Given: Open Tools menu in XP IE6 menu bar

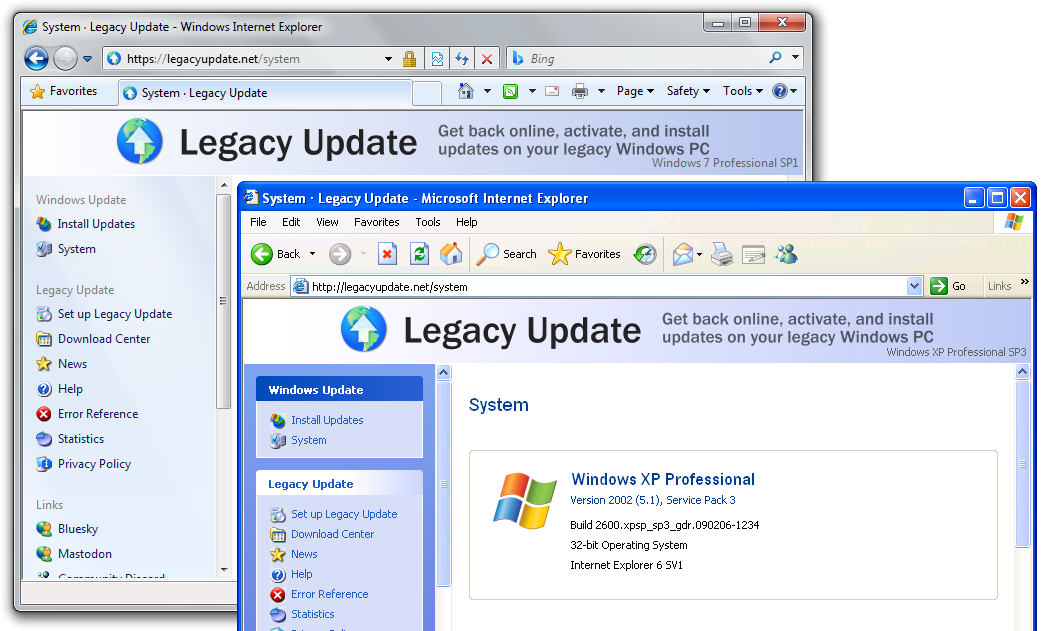Looking at the screenshot, I should tap(427, 222).
